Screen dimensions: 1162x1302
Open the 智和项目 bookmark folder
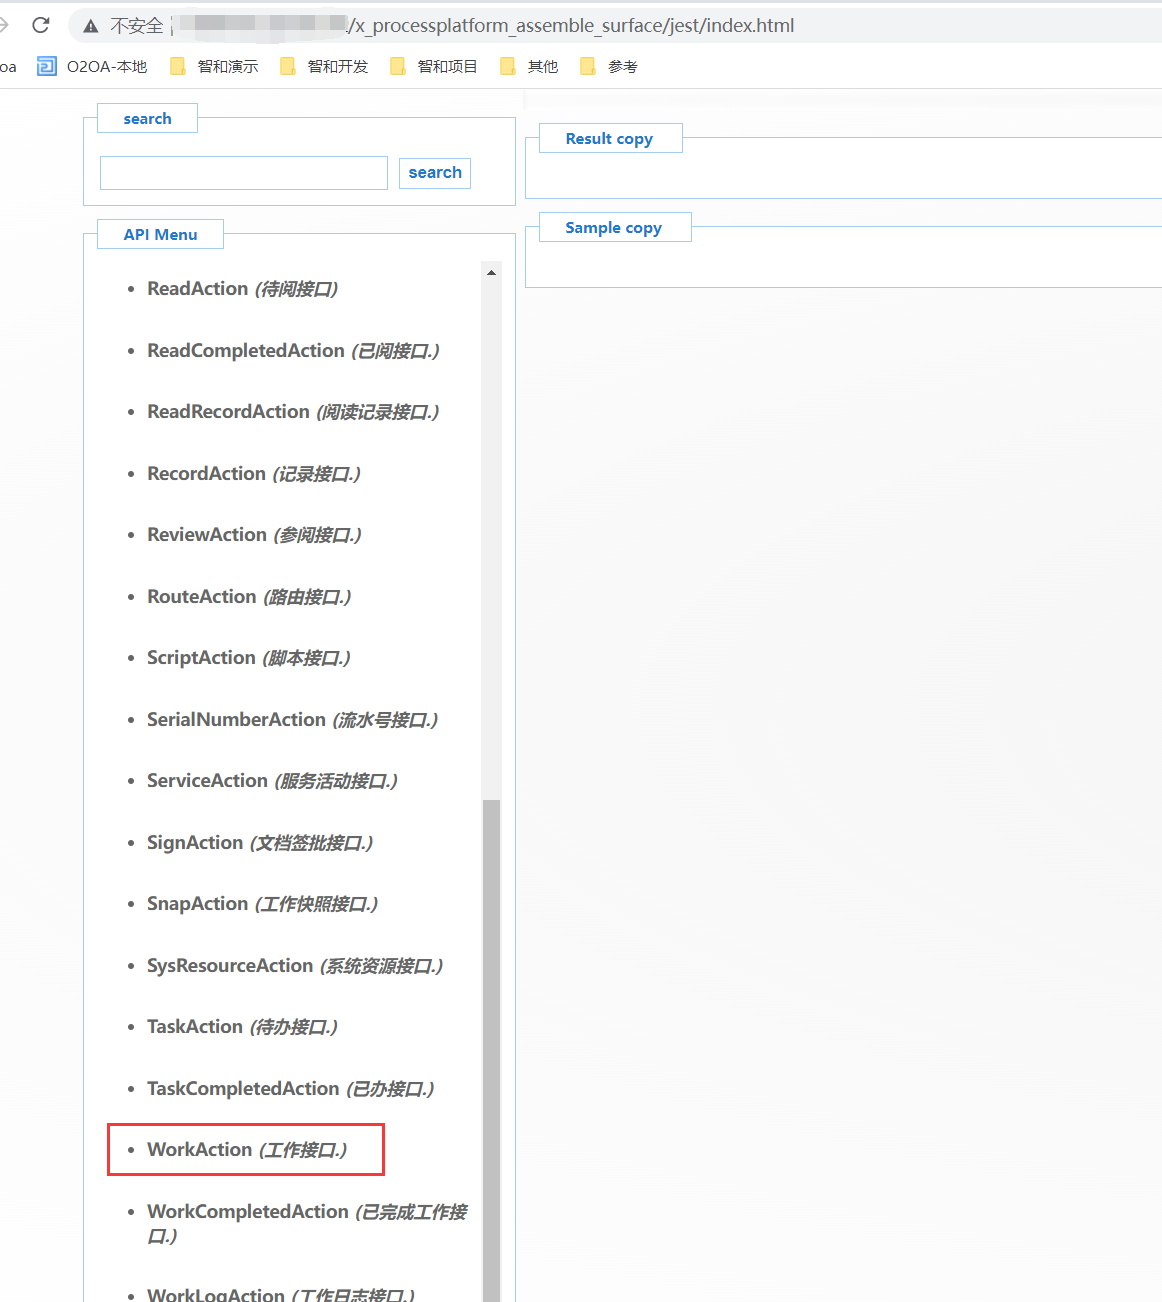click(x=434, y=67)
